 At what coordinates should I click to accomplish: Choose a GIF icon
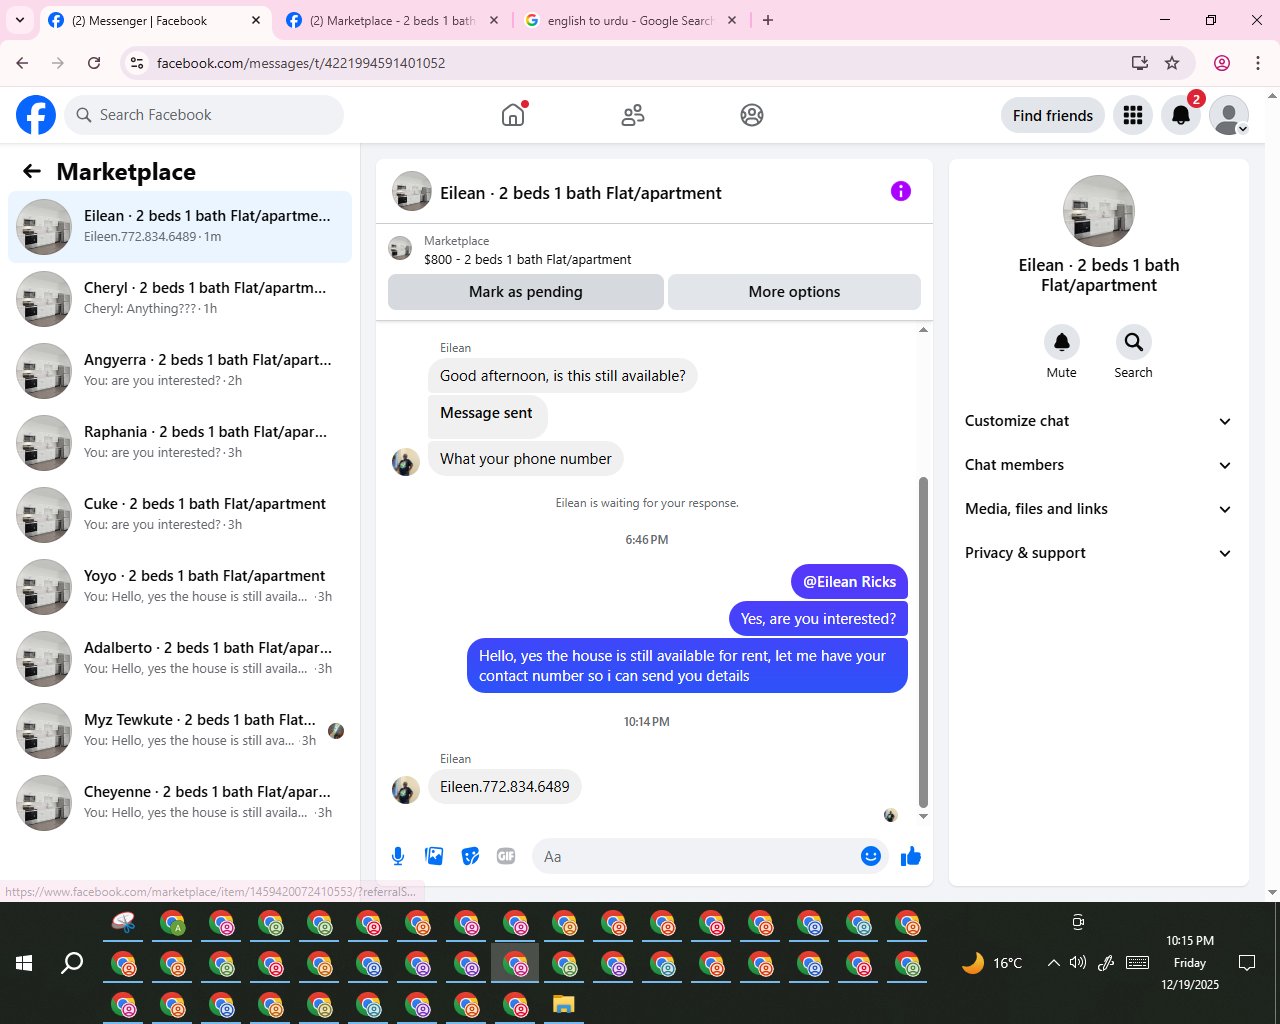(x=506, y=856)
